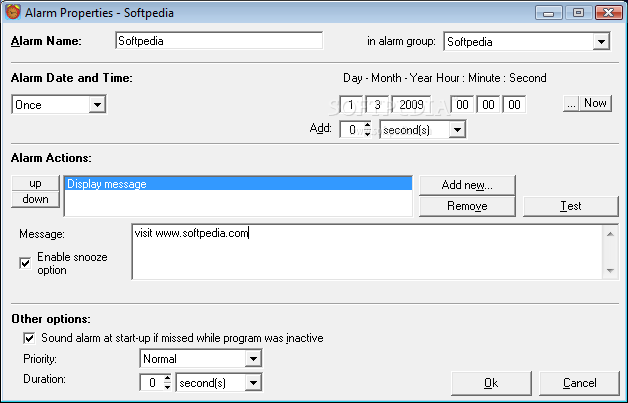Expand the Duration unit dropdown
The height and width of the screenshot is (403, 628).
coord(253,383)
